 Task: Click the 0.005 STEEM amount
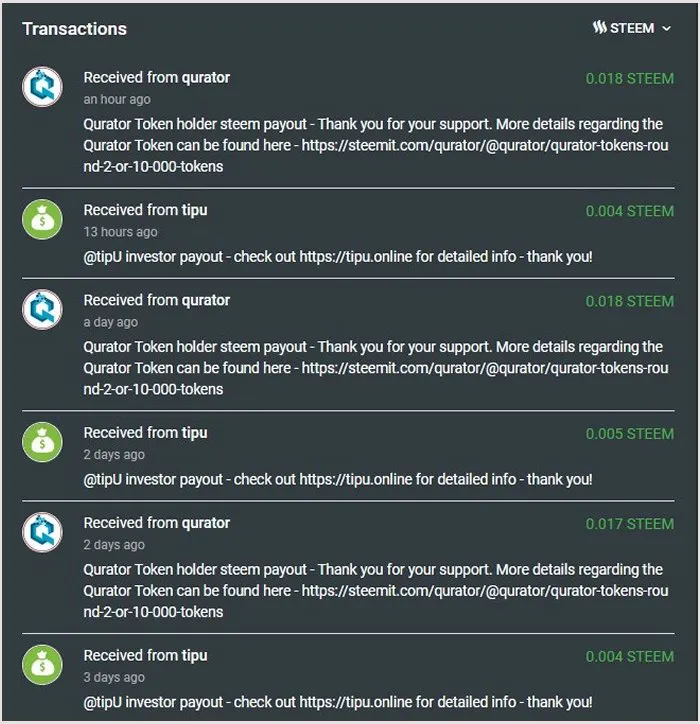click(630, 434)
